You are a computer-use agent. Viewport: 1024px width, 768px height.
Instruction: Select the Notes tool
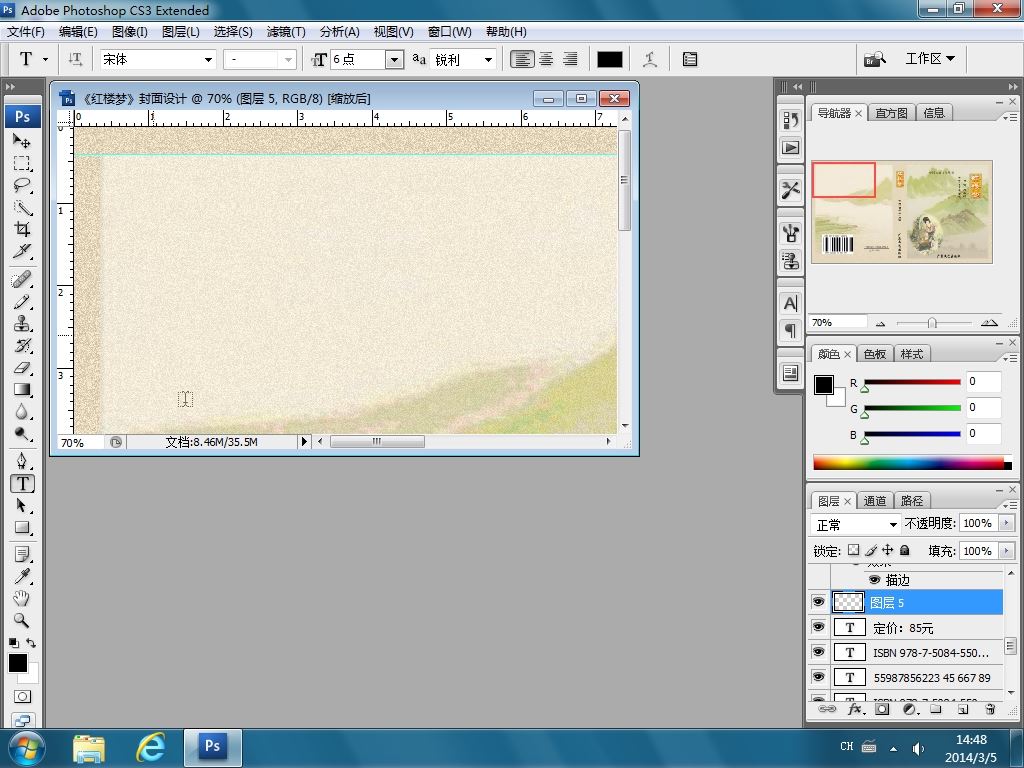tap(22, 555)
